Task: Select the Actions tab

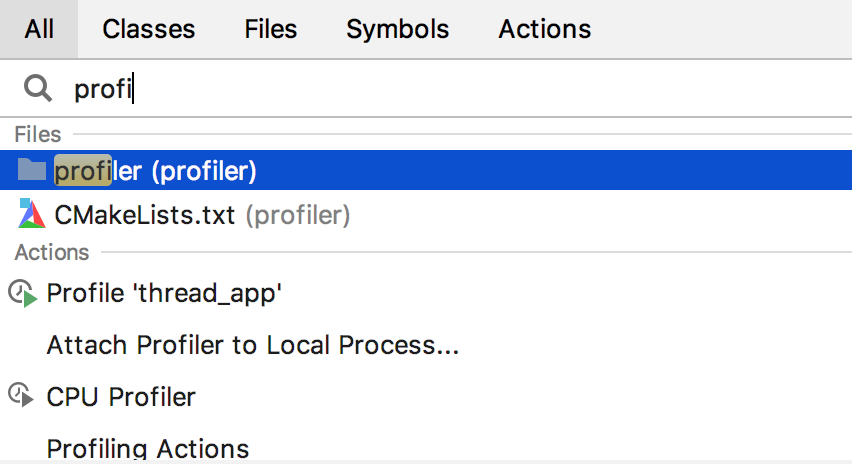Action: pos(545,29)
